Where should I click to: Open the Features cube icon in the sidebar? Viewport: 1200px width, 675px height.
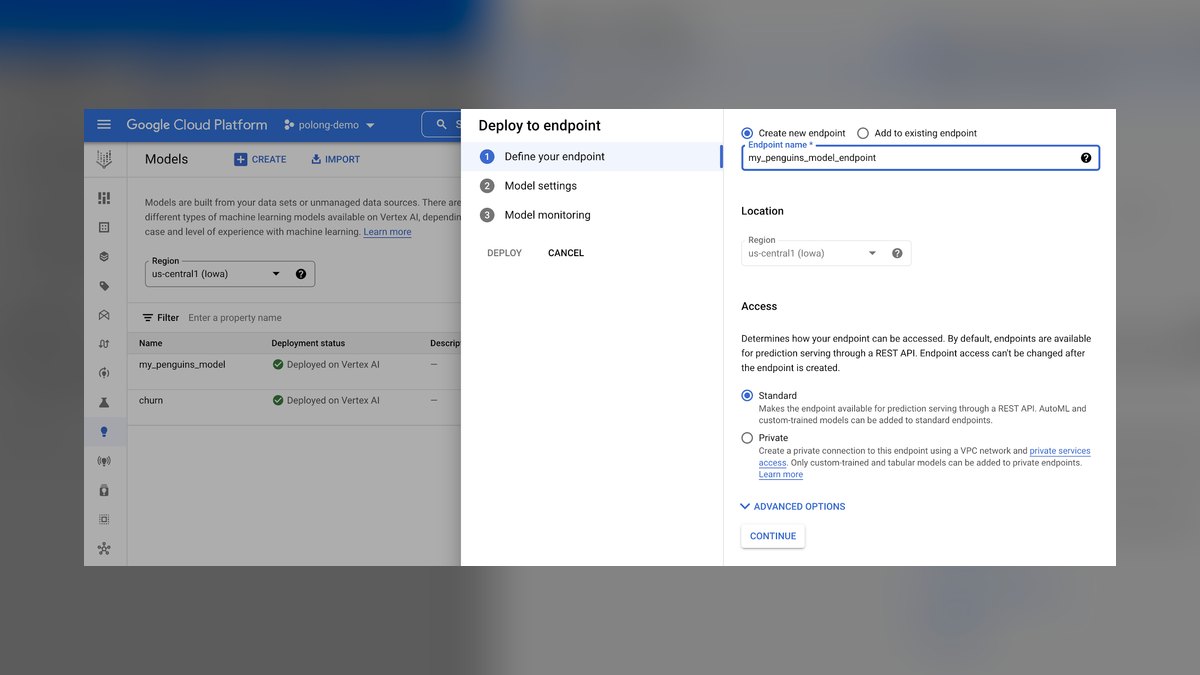click(x=104, y=256)
